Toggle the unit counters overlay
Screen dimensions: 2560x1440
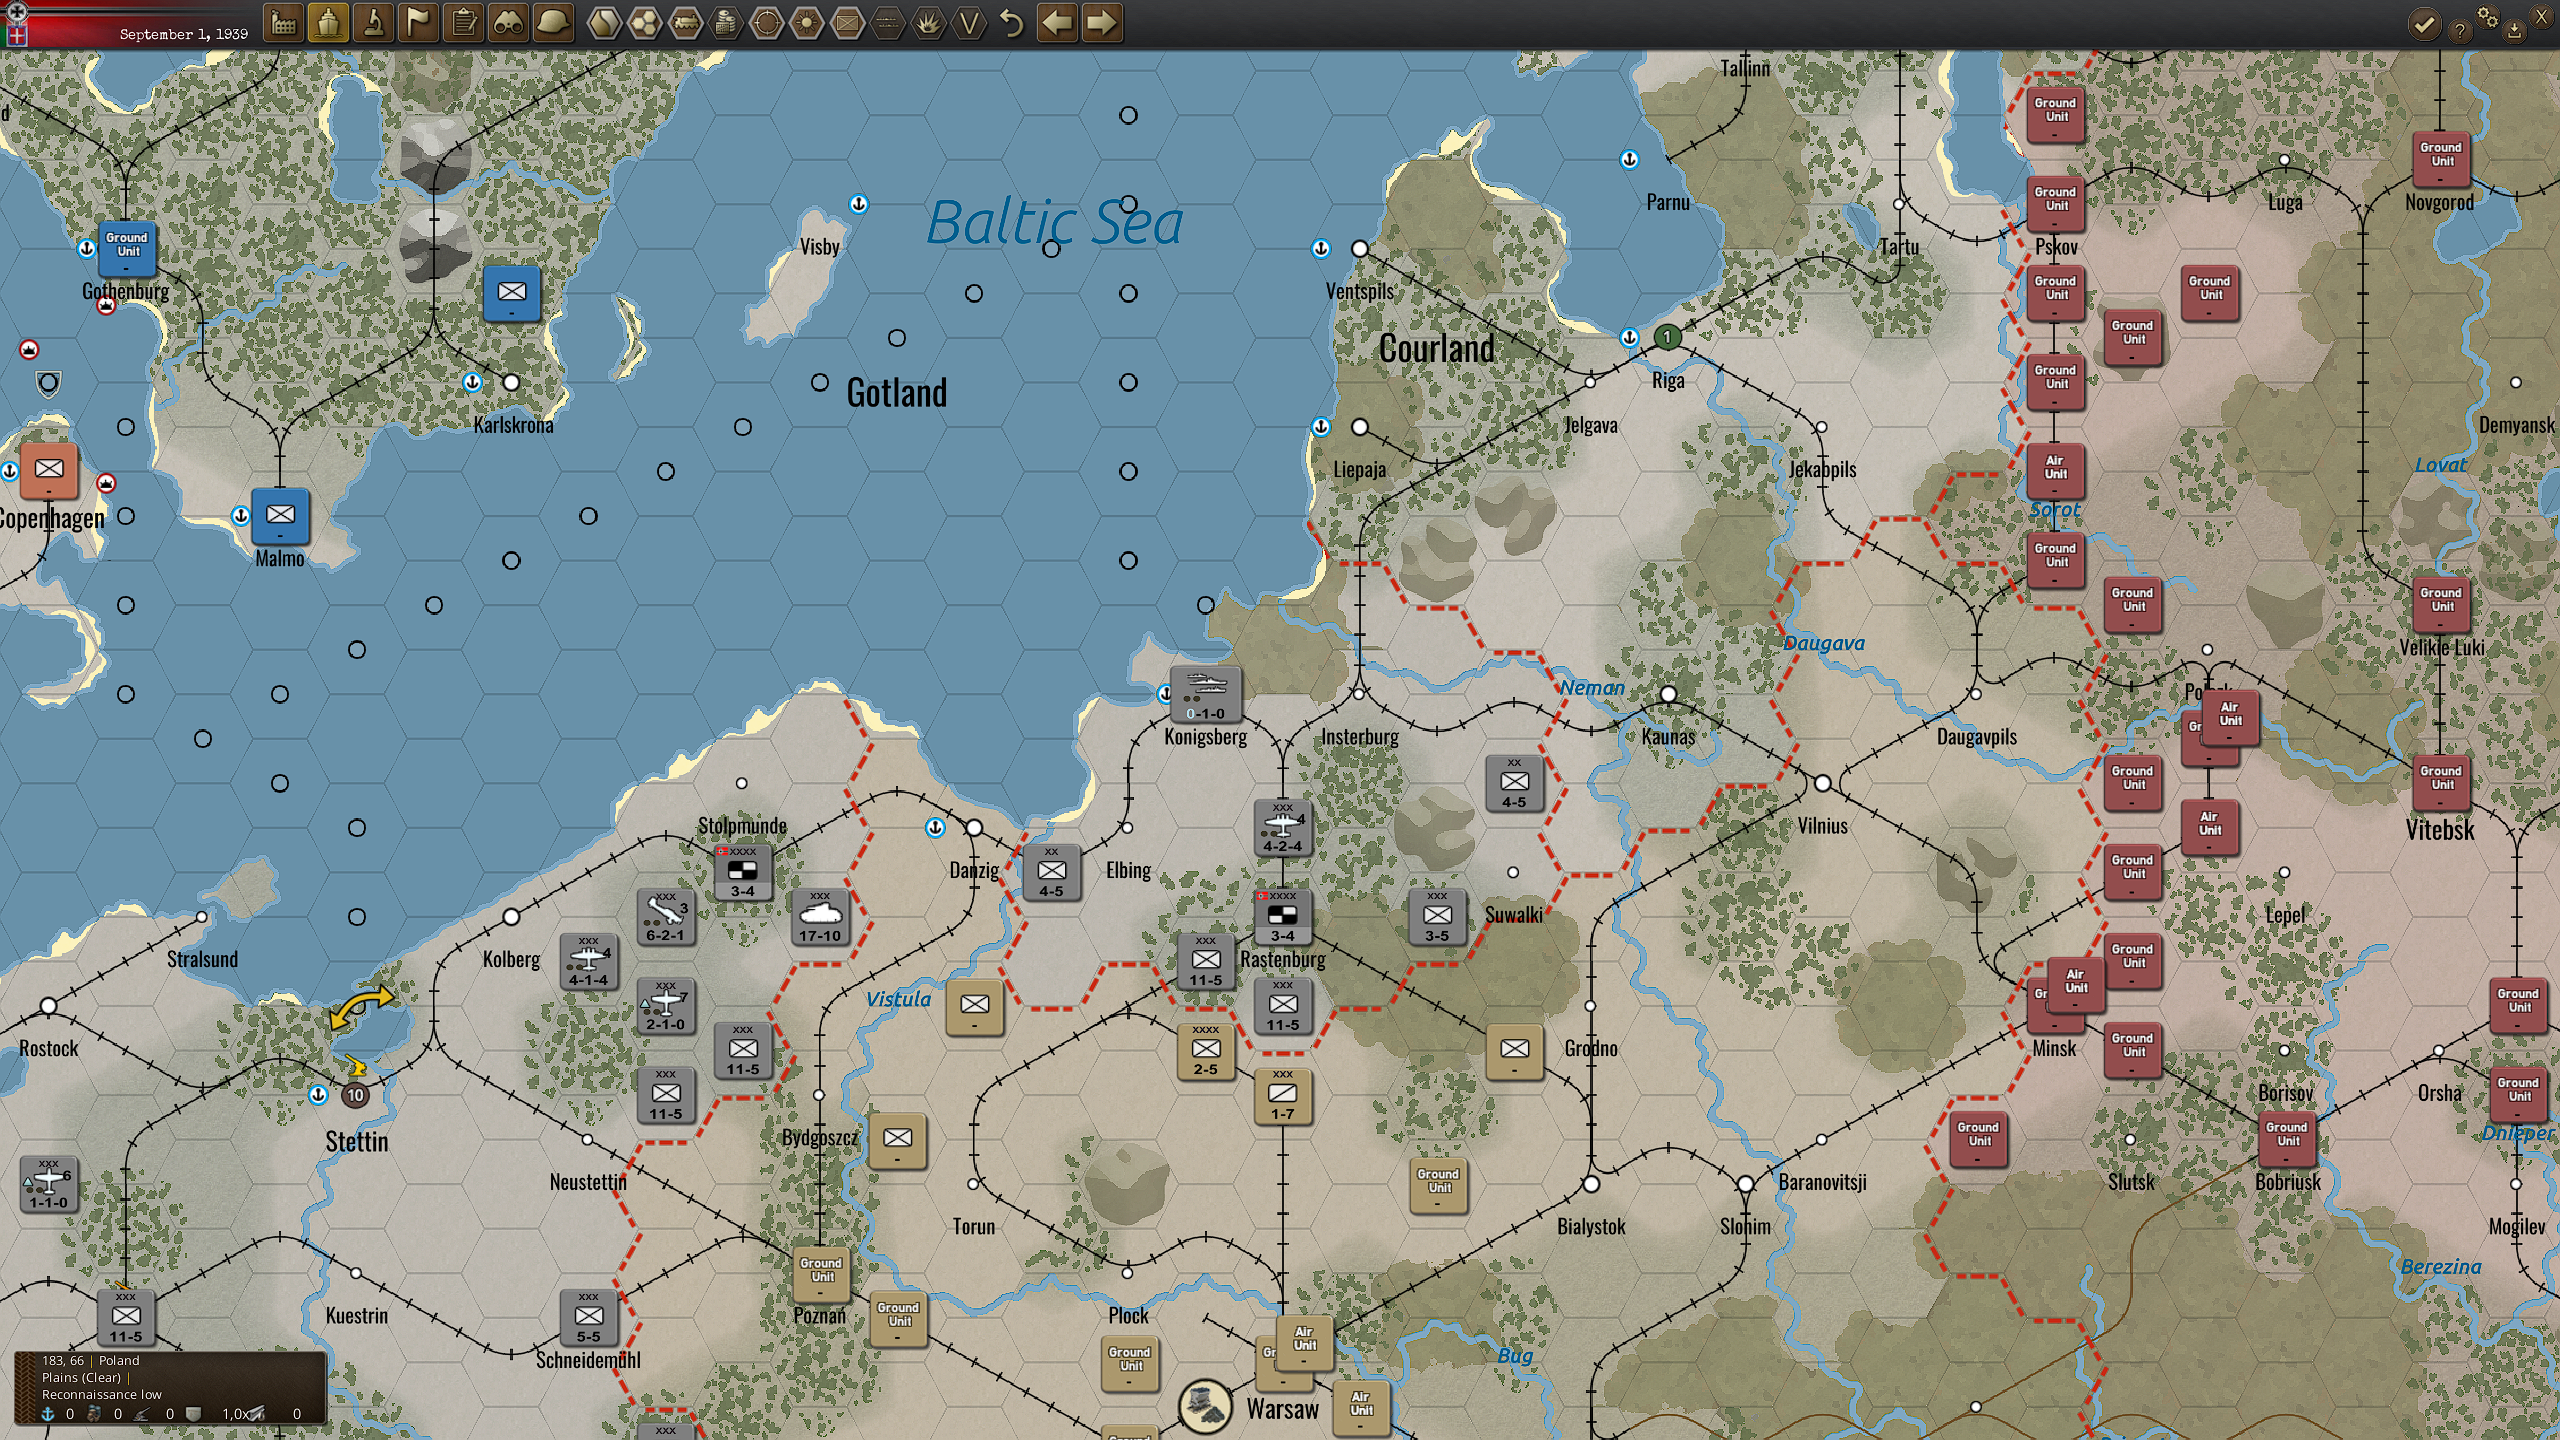point(848,23)
